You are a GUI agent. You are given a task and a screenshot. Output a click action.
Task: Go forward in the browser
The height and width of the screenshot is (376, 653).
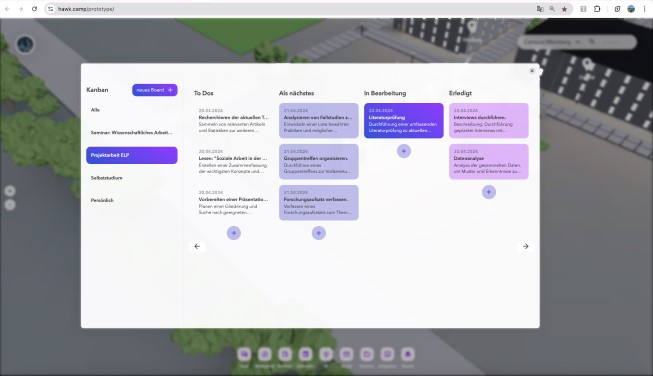click(x=20, y=9)
